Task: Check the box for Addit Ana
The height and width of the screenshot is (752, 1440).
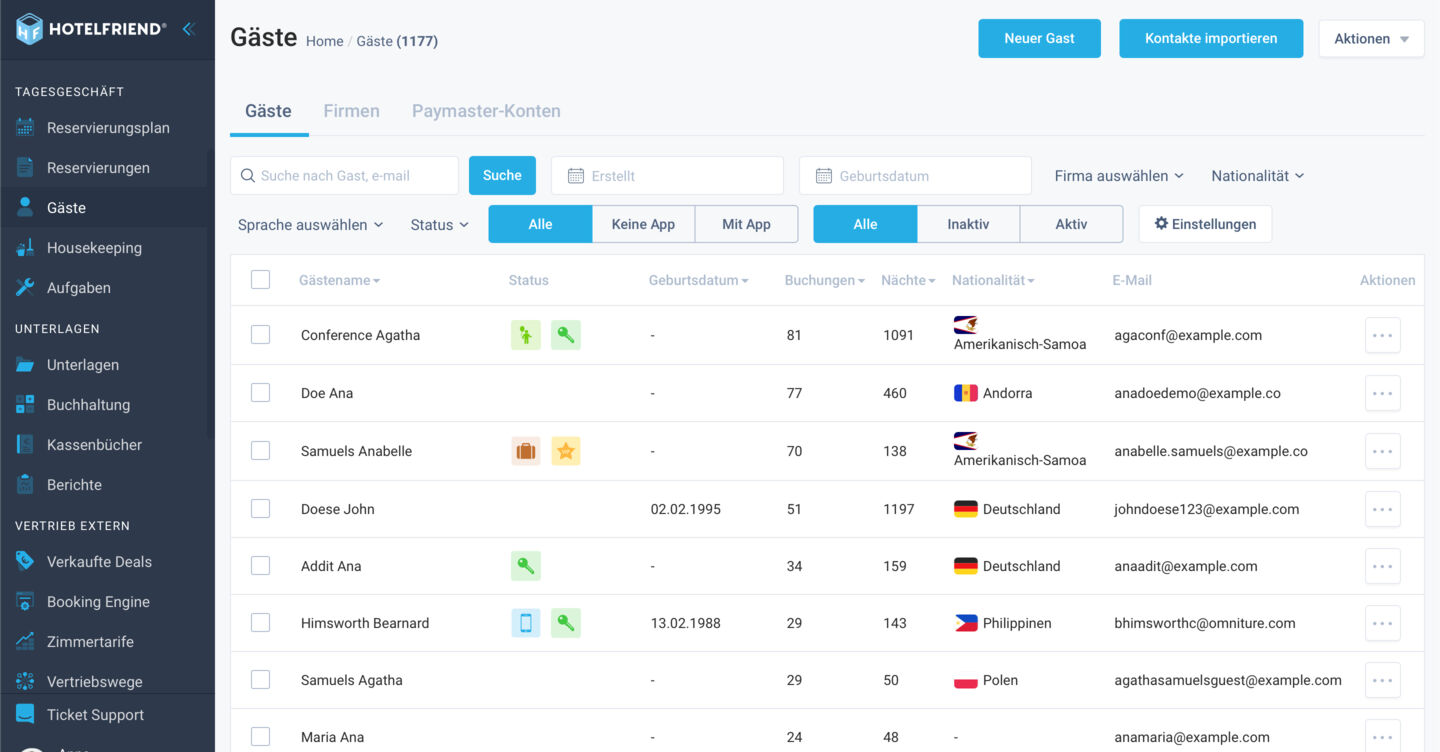Action: 260,566
